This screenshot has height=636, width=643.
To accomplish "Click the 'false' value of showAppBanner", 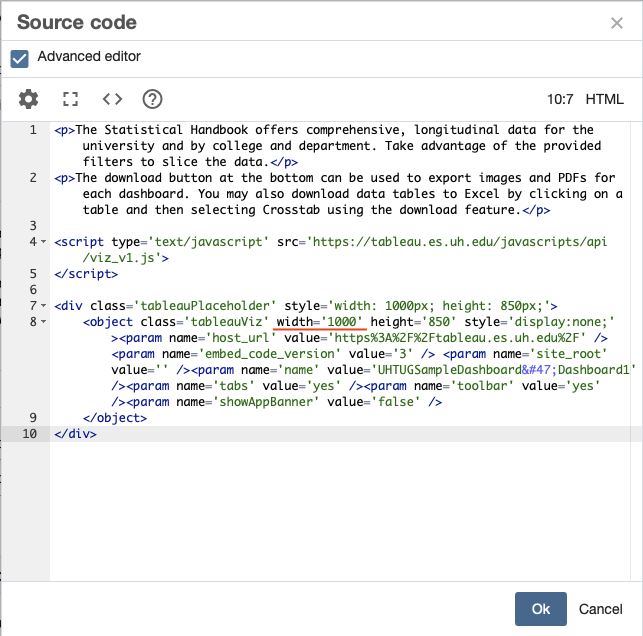I will click(395, 402).
